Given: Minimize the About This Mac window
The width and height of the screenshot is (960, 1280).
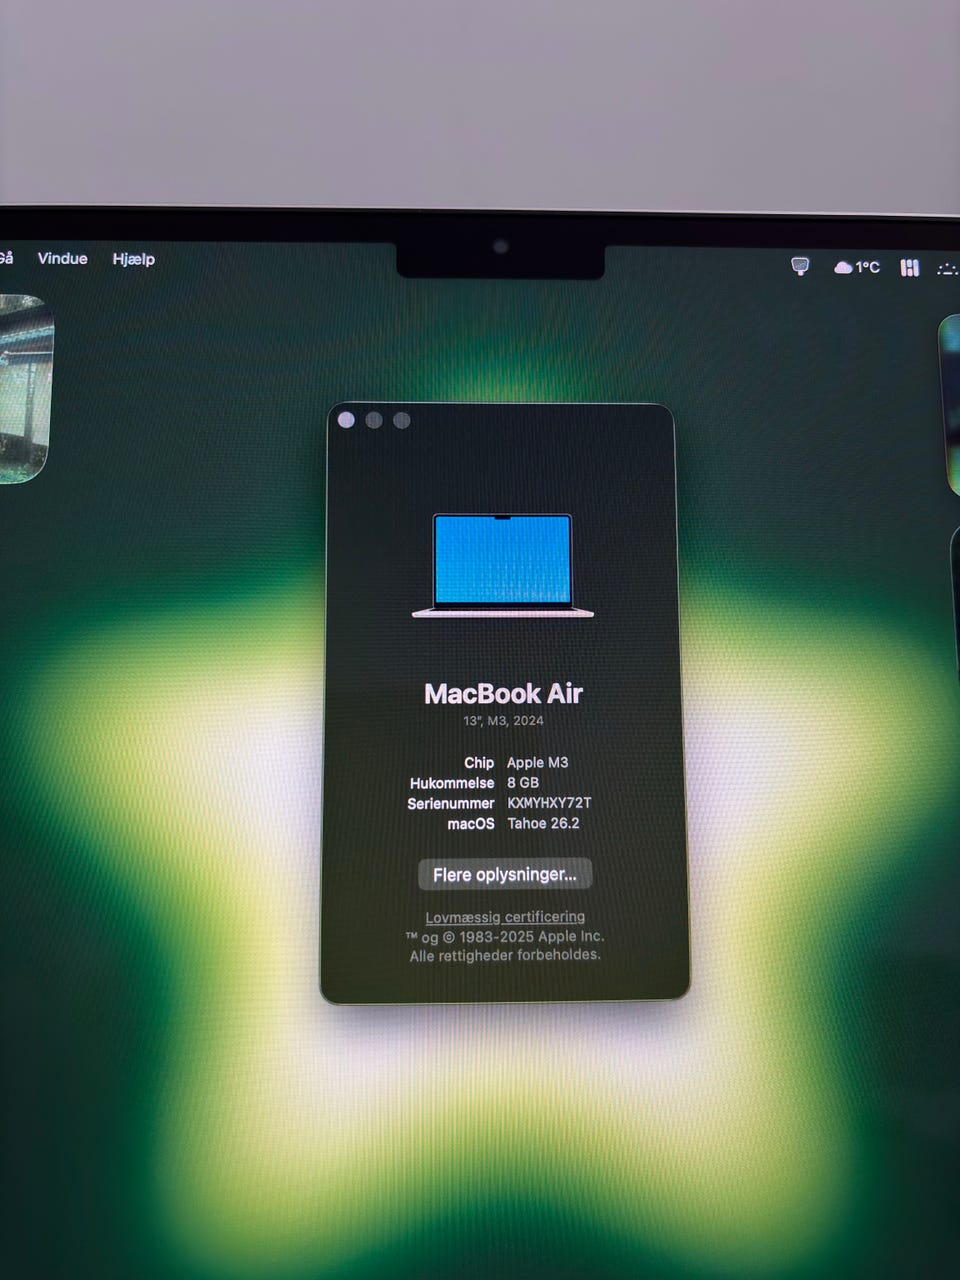Looking at the screenshot, I should [x=374, y=420].
